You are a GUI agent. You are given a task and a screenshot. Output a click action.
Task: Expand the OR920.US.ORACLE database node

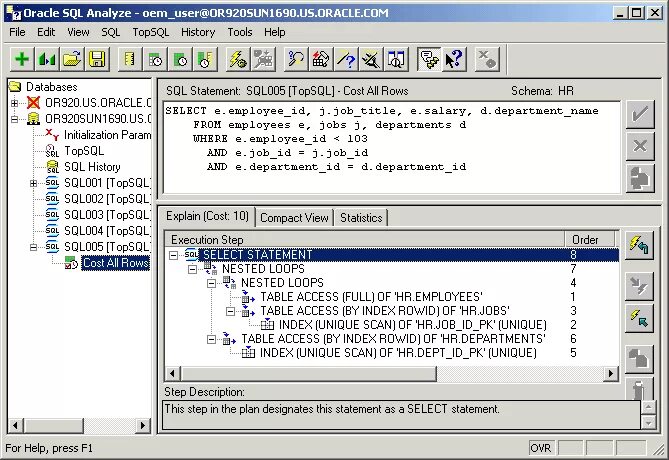[14, 103]
